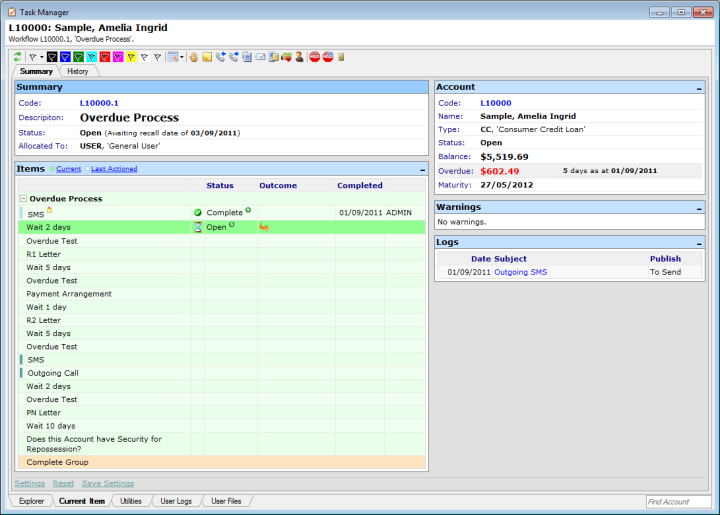This screenshot has width=720, height=515.
Task: Open the Outgoing SMS log link
Action: pyautogui.click(x=520, y=272)
